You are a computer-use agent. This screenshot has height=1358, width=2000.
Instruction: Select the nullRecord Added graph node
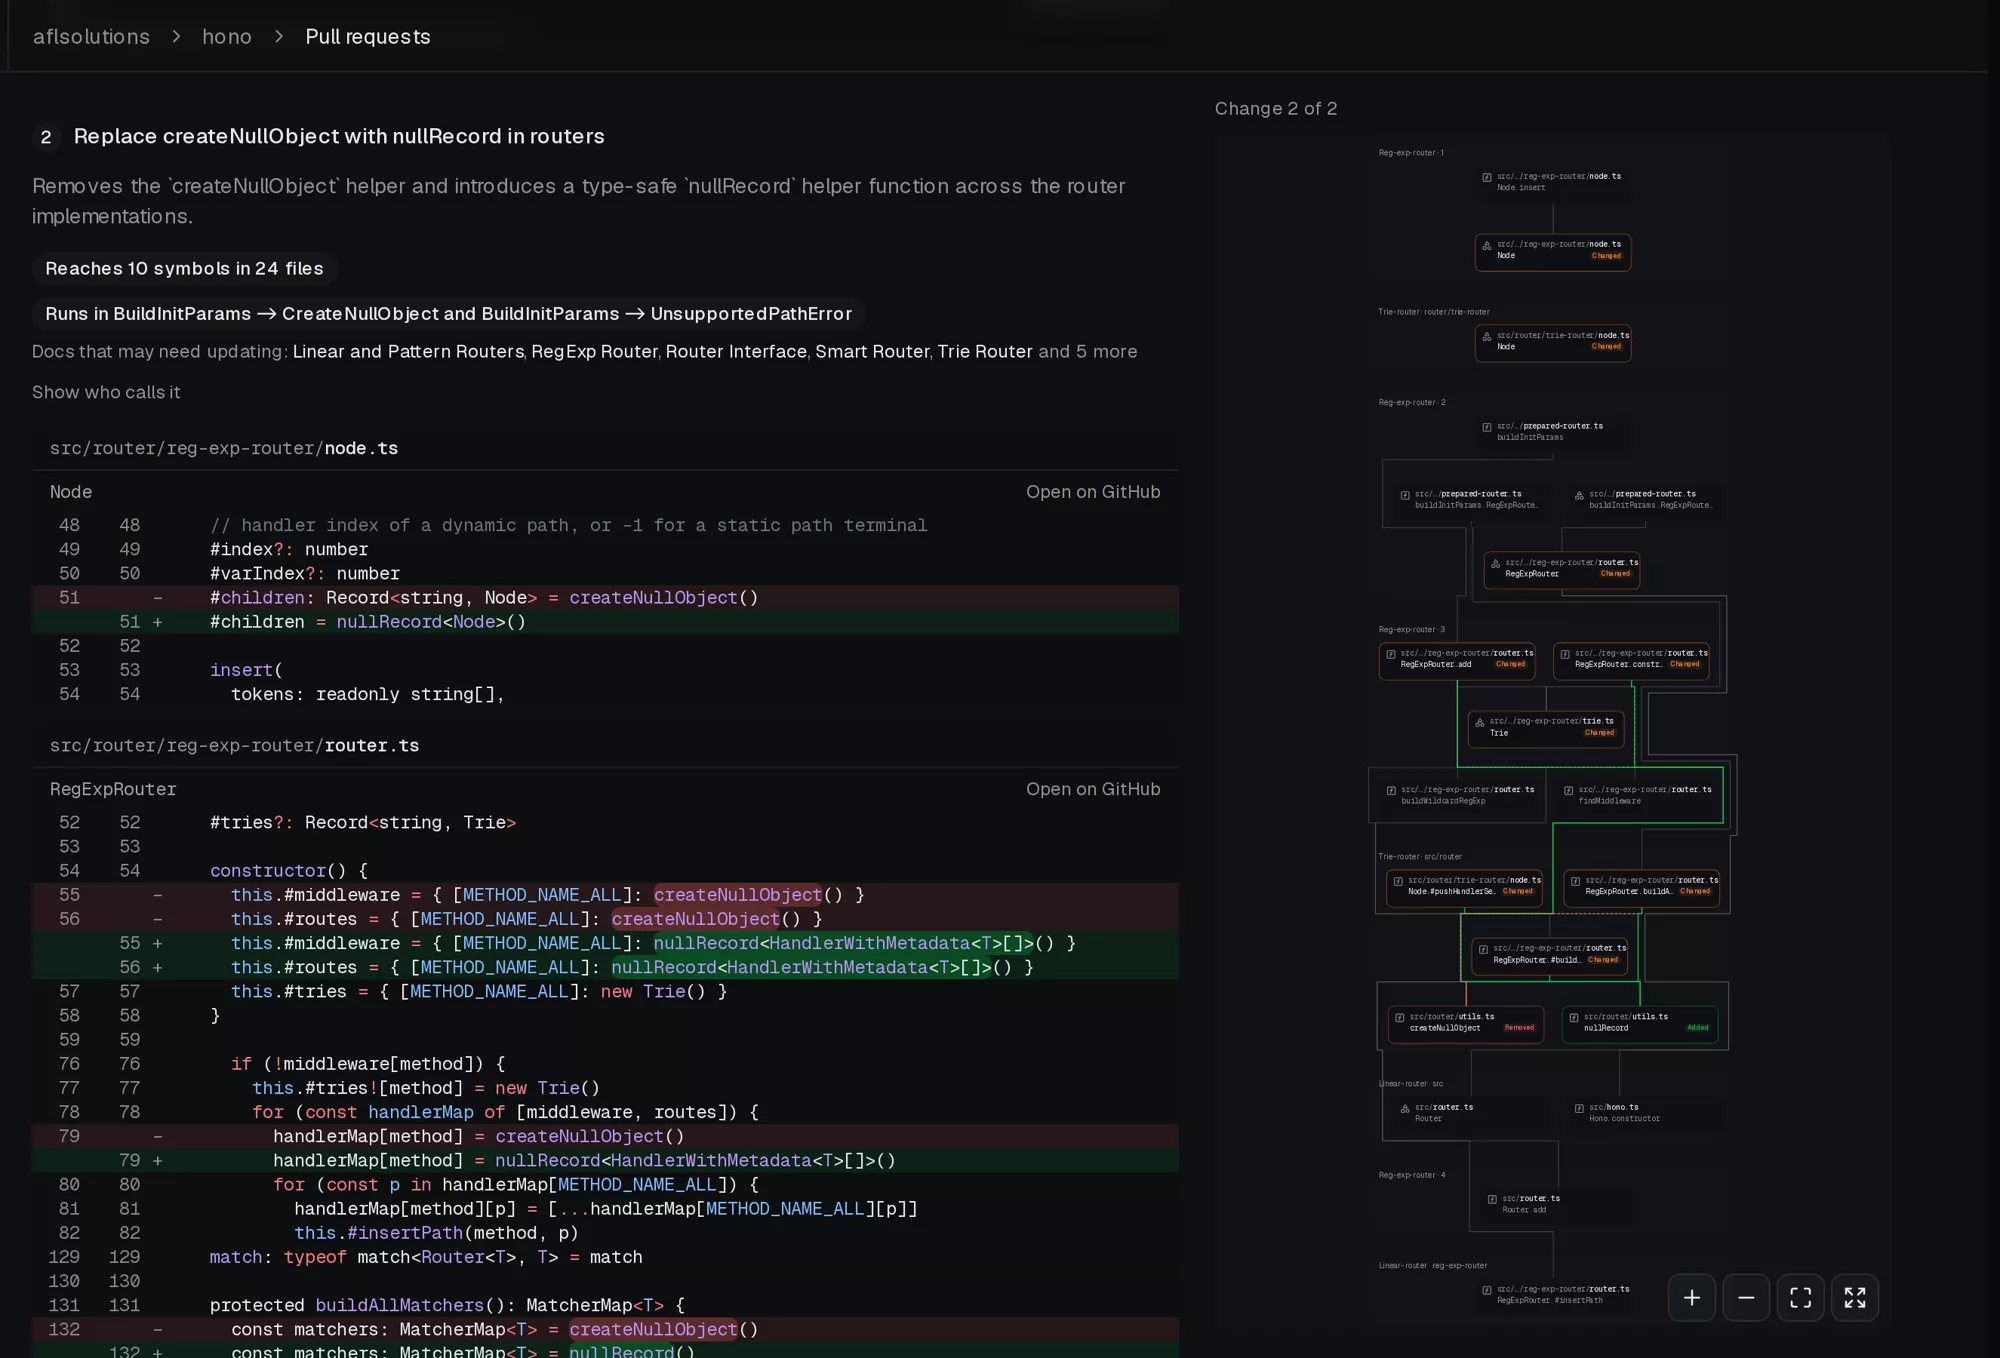(1640, 1023)
